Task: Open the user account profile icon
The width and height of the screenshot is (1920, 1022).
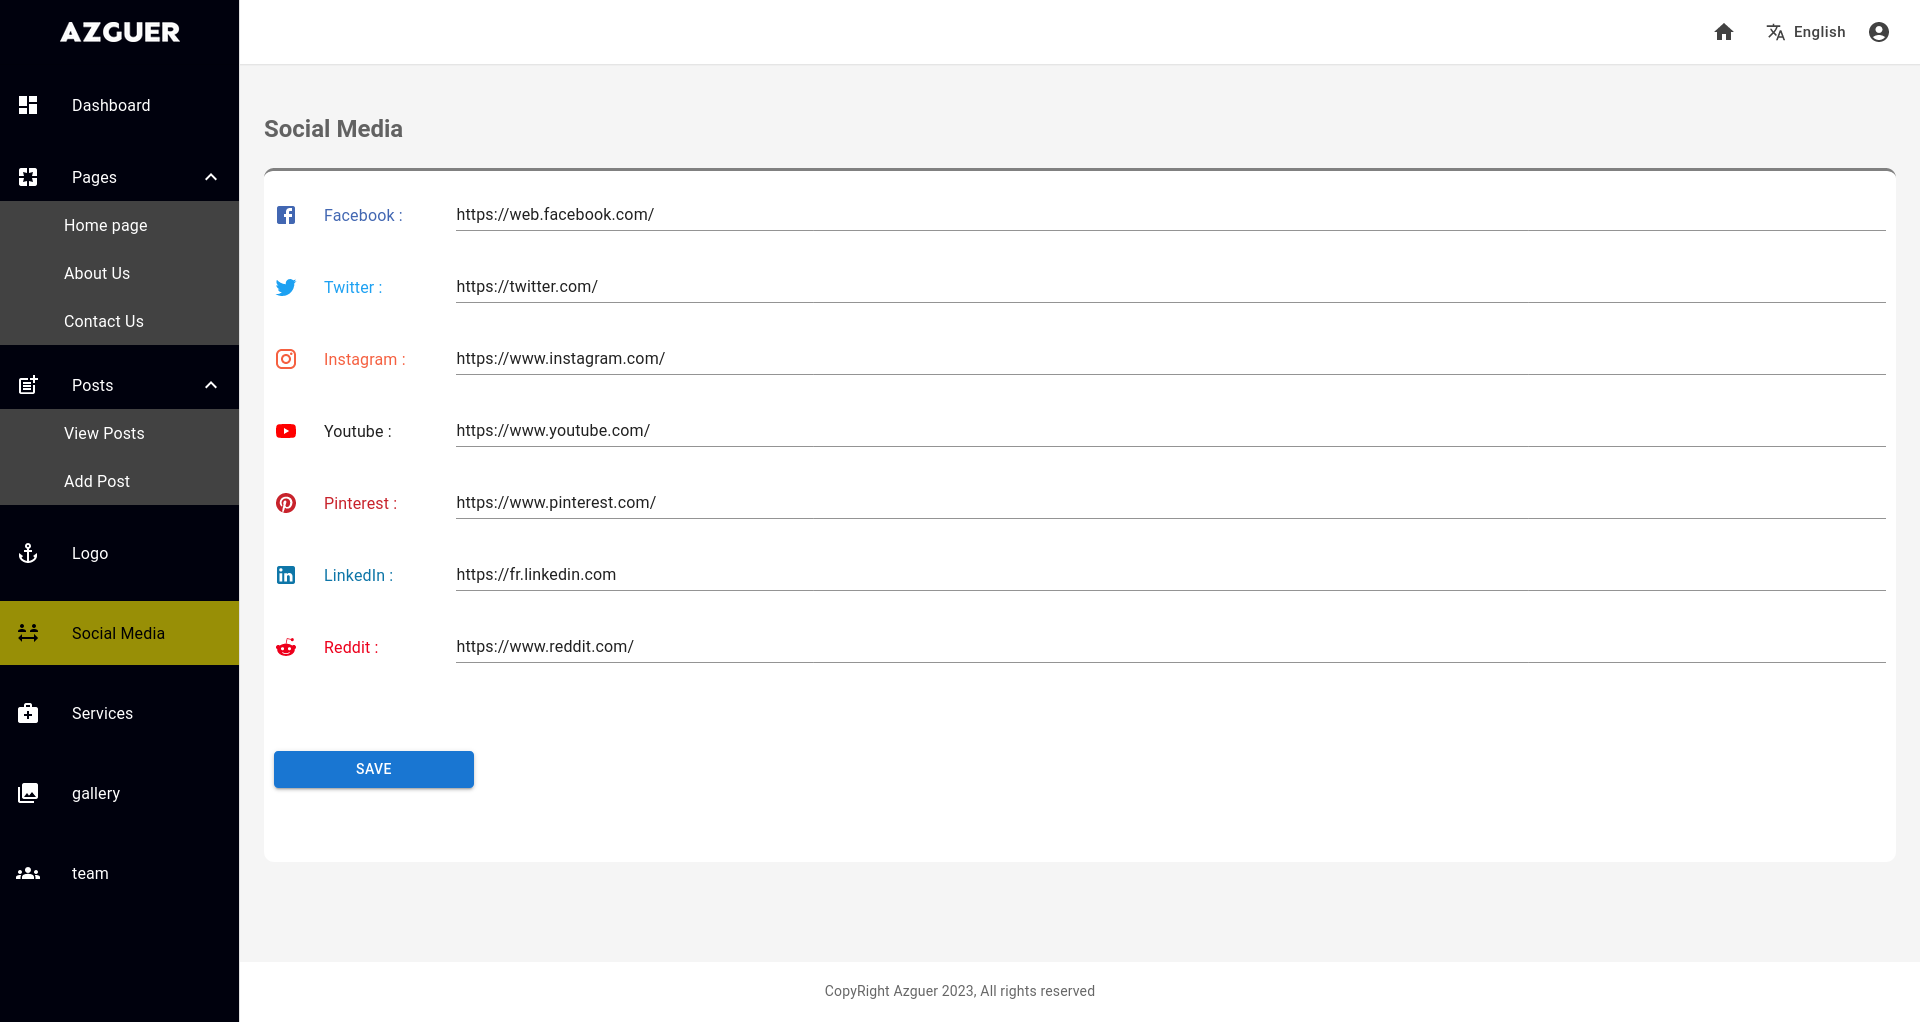Action: click(x=1879, y=32)
